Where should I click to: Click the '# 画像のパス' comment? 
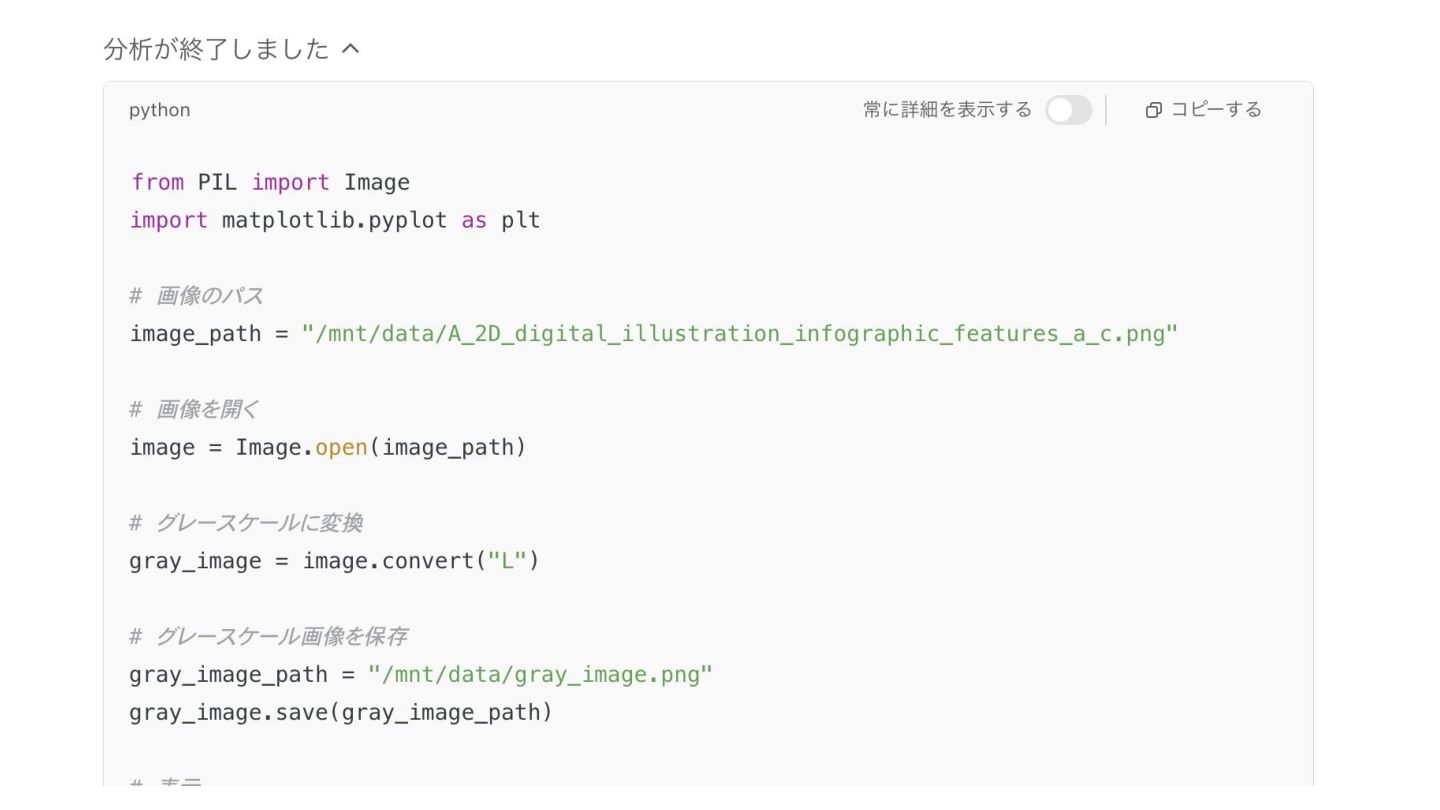(x=196, y=296)
